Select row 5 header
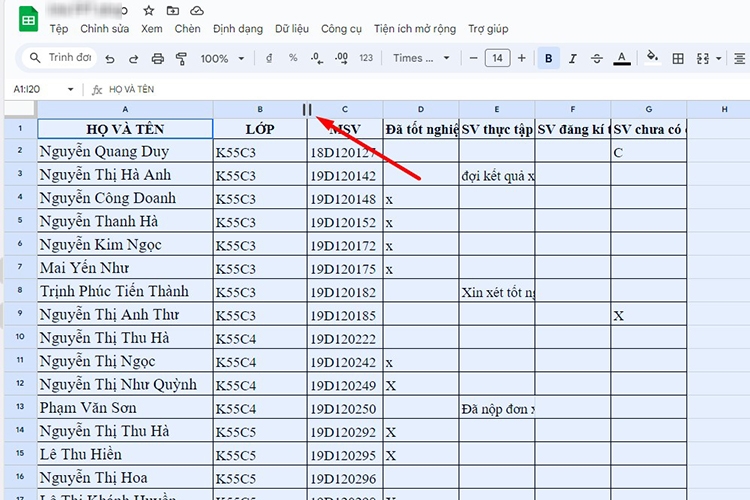 pyautogui.click(x=20, y=221)
